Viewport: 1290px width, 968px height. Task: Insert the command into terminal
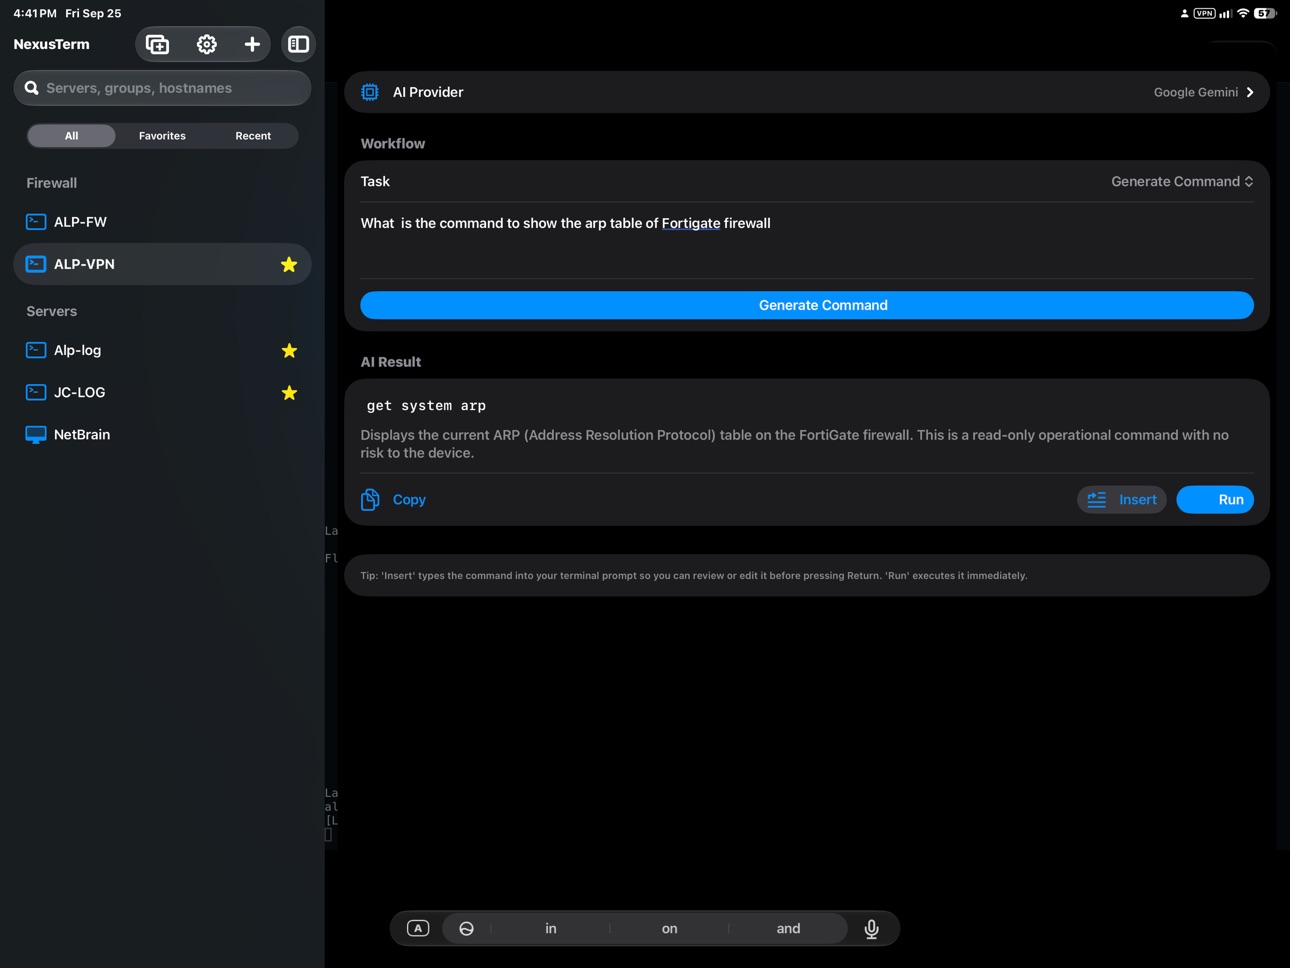(1122, 500)
